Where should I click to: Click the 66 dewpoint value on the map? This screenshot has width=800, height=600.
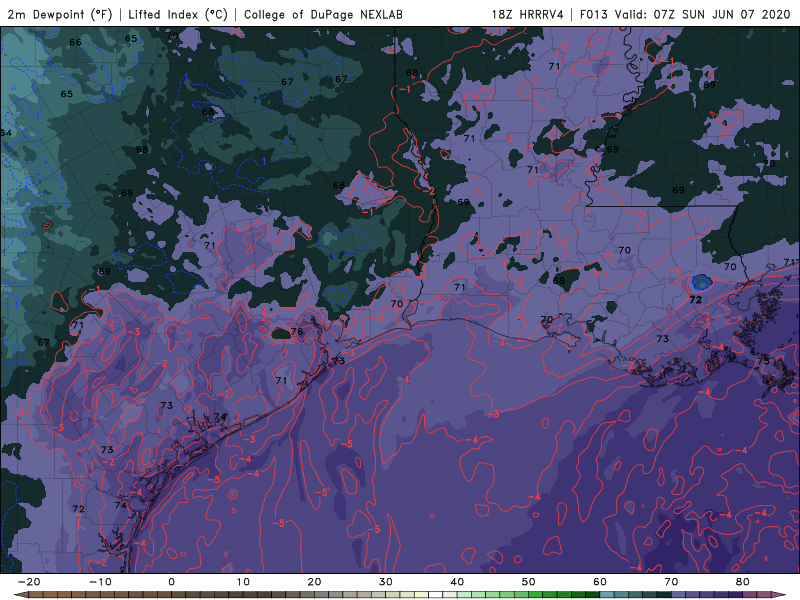click(75, 42)
